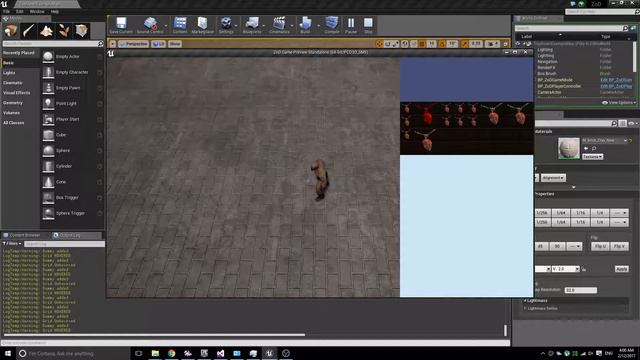Open the viewport Show dropdown

[175, 44]
